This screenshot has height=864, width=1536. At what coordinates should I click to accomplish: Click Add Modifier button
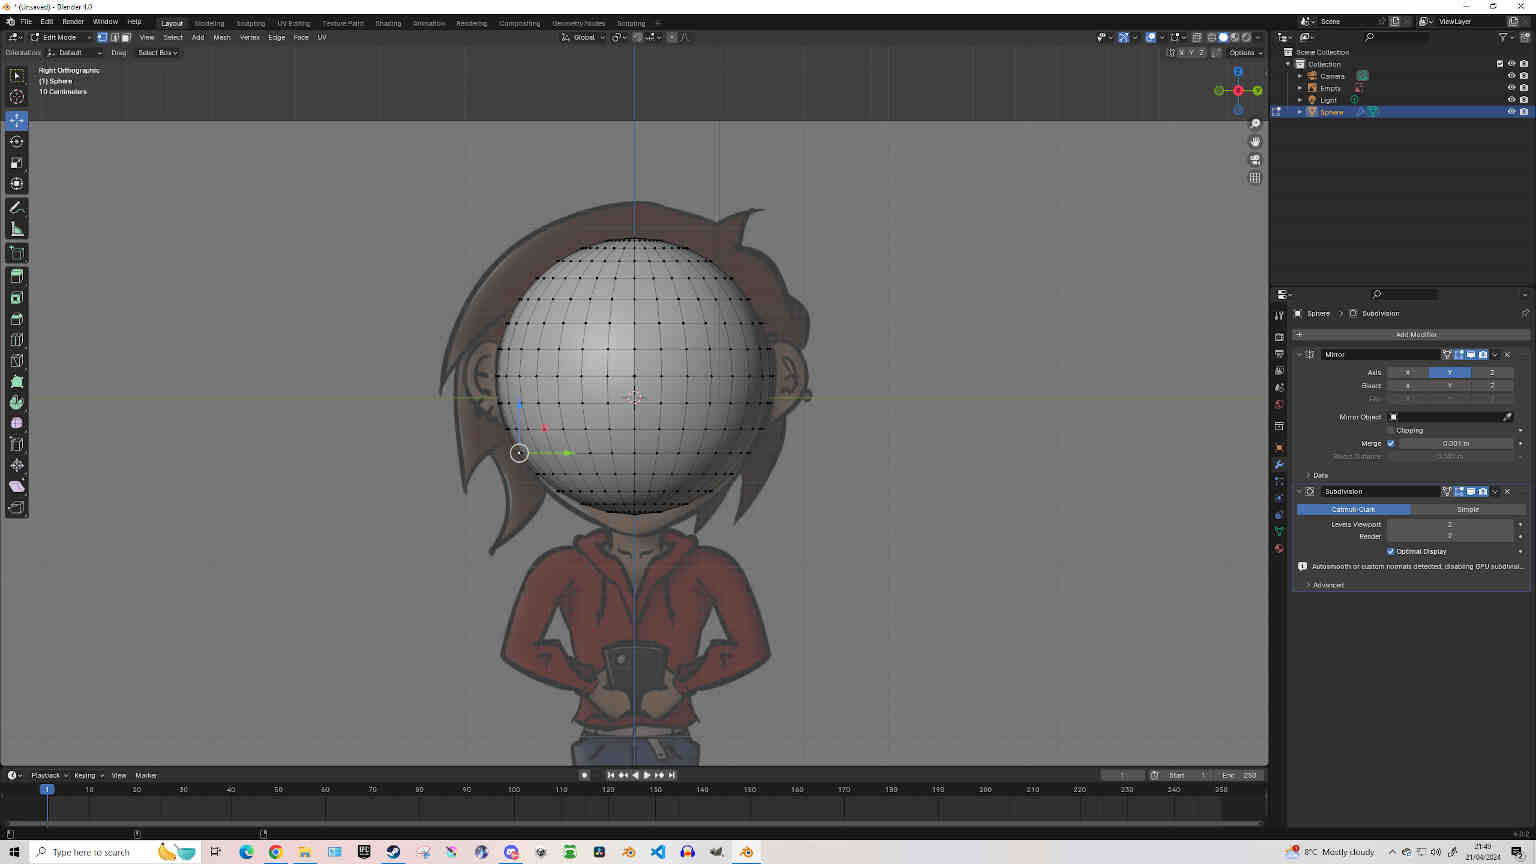1412,334
